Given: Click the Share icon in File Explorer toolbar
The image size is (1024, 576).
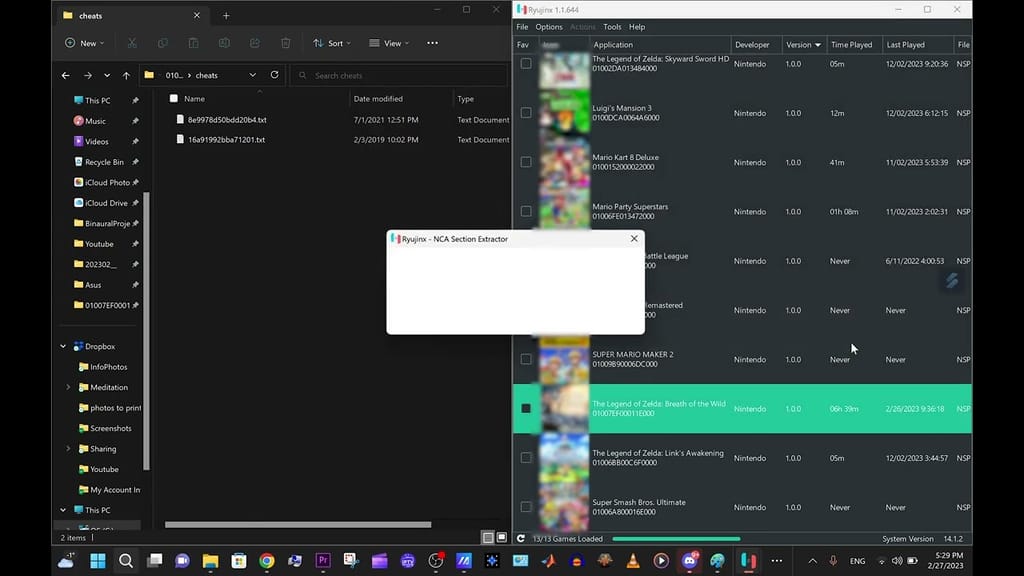Looking at the screenshot, I should tap(255, 43).
